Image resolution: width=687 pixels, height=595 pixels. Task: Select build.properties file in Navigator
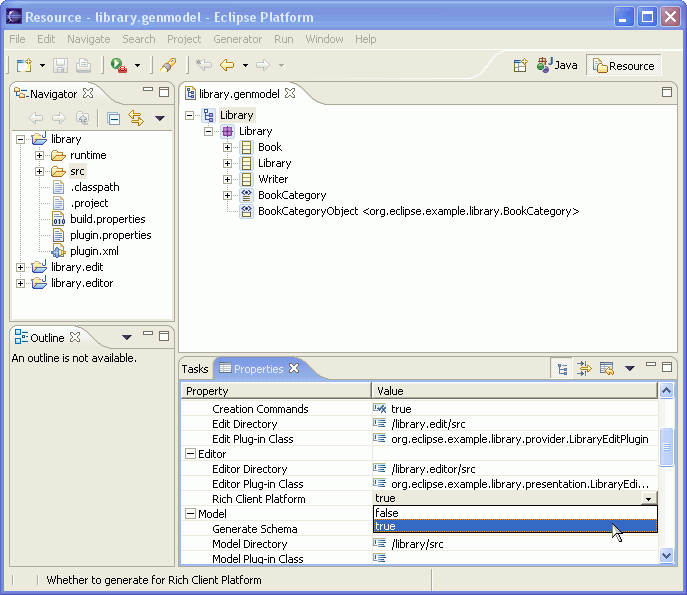(x=107, y=219)
